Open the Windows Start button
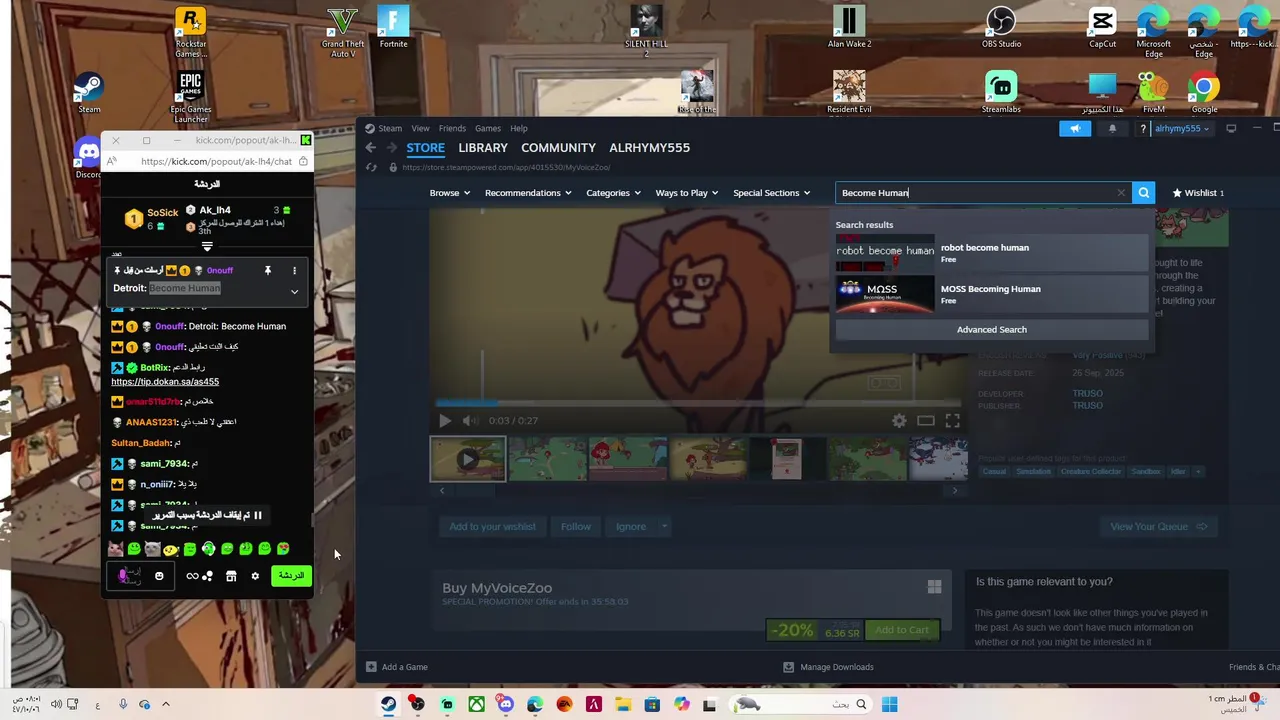This screenshot has width=1280, height=720. [889, 705]
